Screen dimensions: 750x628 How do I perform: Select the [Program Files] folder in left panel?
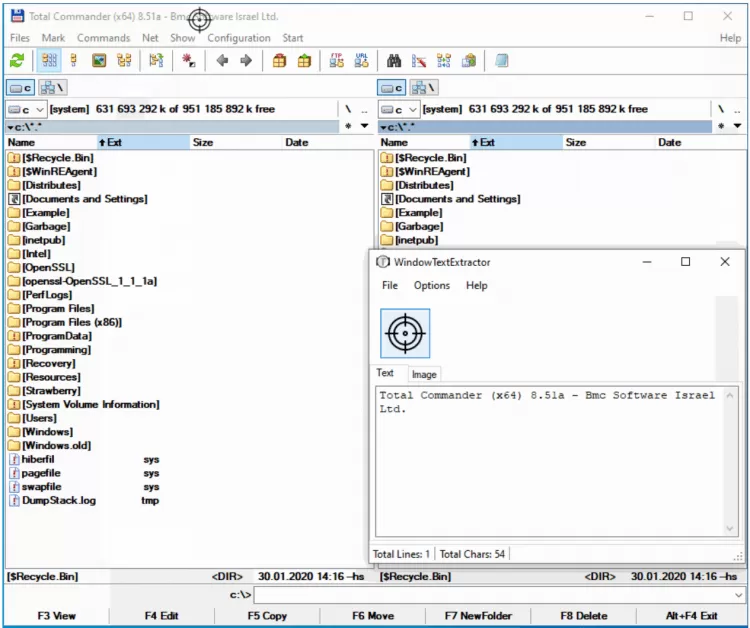[x=58, y=309]
